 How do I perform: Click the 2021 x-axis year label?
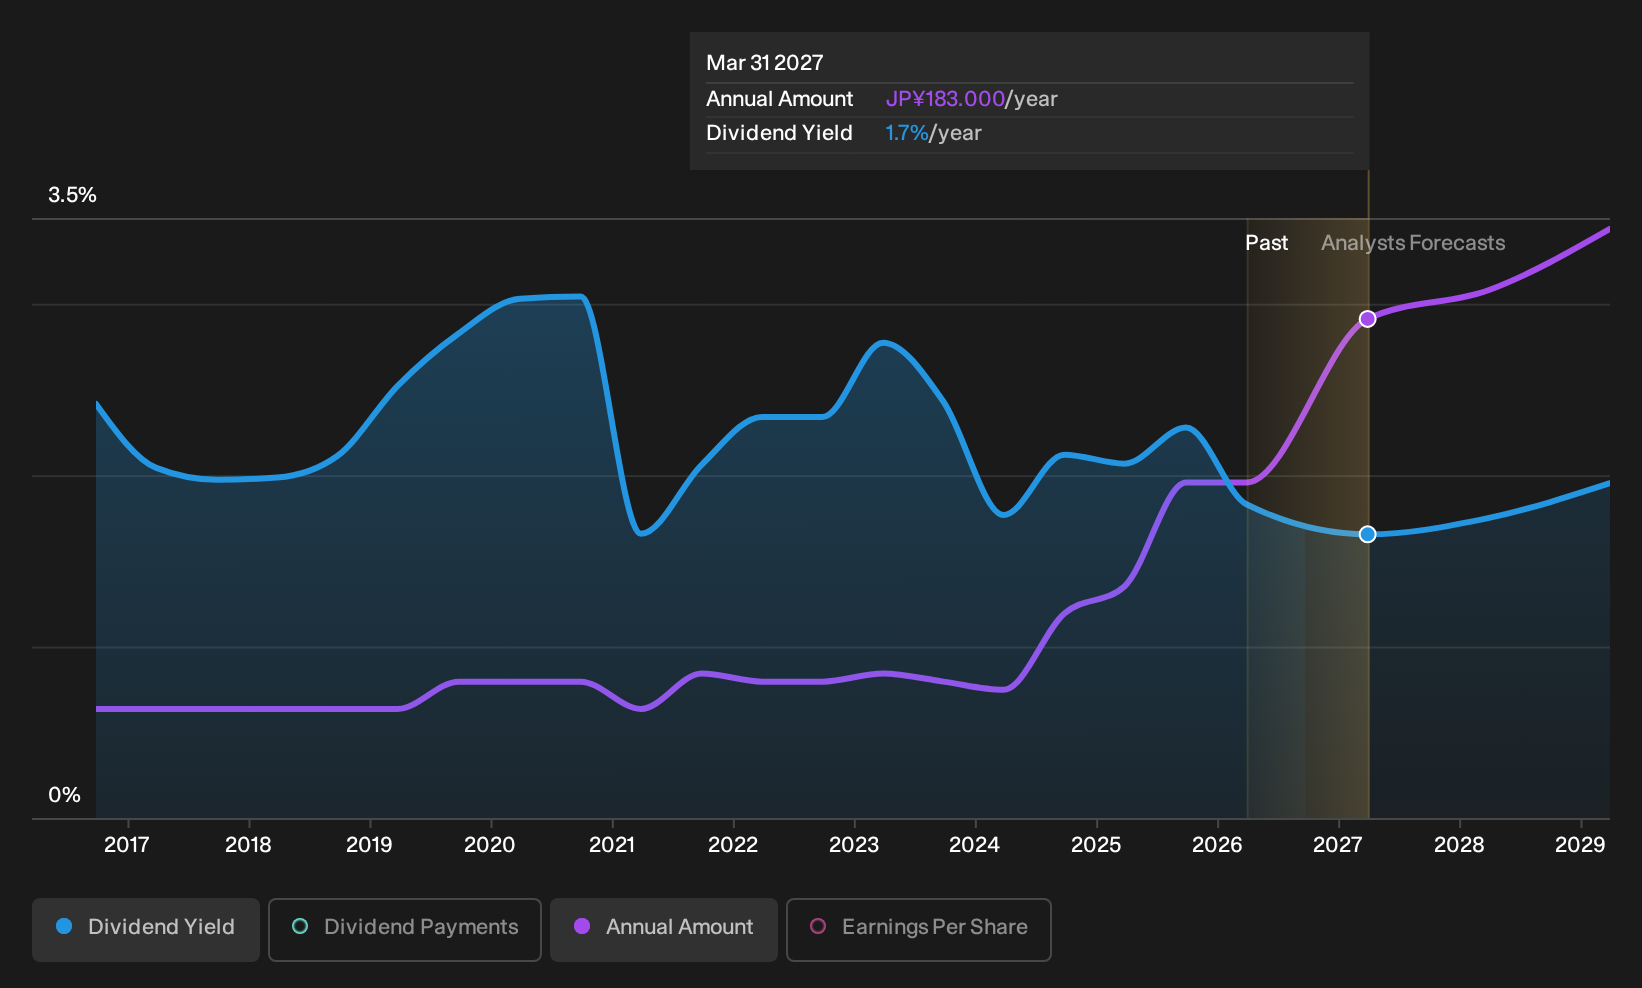(612, 845)
